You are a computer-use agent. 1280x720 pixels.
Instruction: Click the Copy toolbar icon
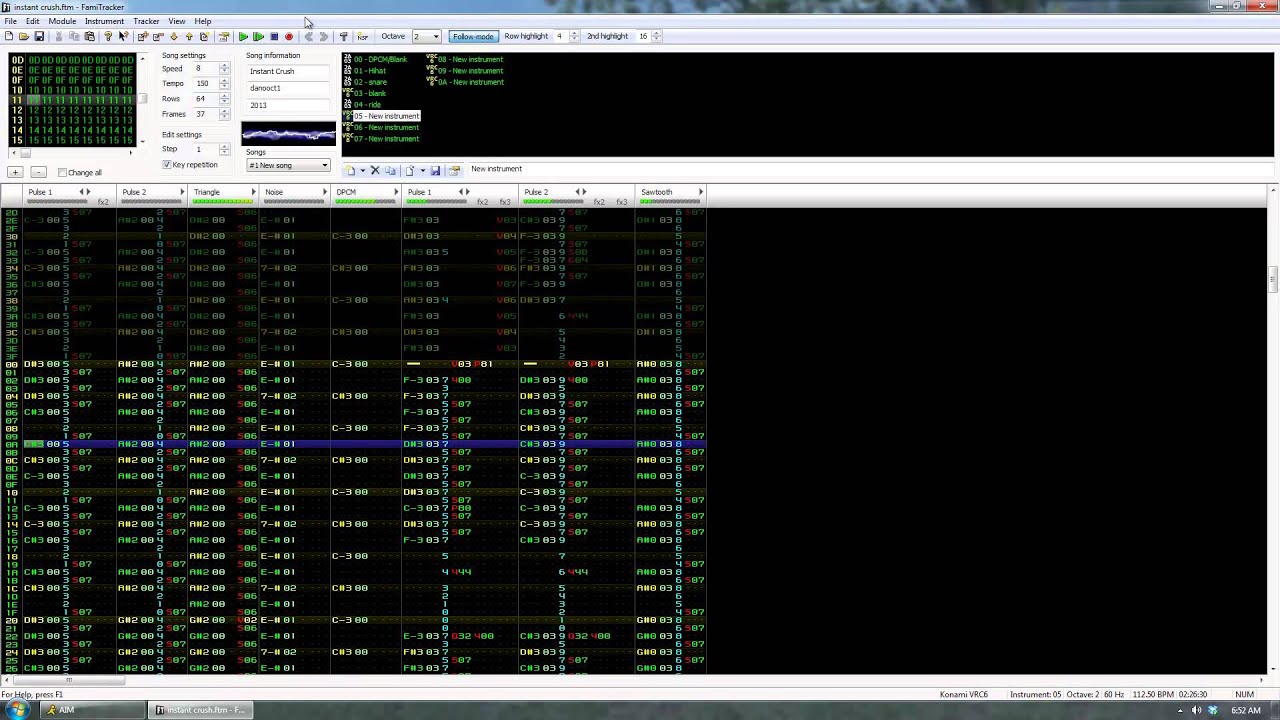73,36
